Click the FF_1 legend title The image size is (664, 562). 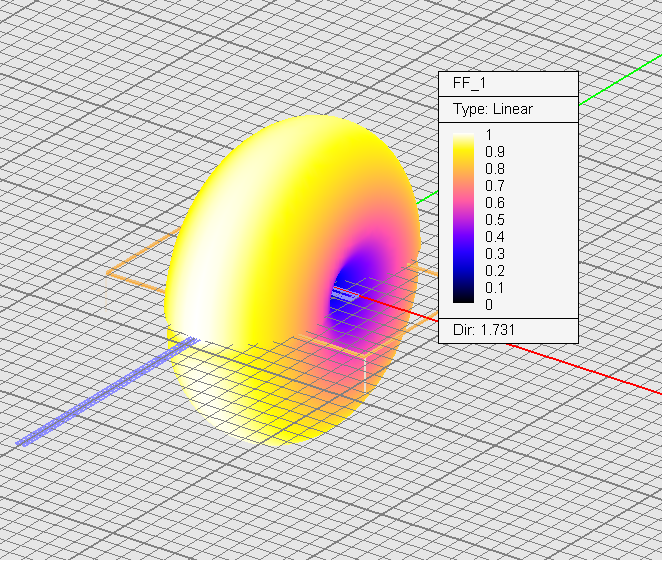pos(469,83)
